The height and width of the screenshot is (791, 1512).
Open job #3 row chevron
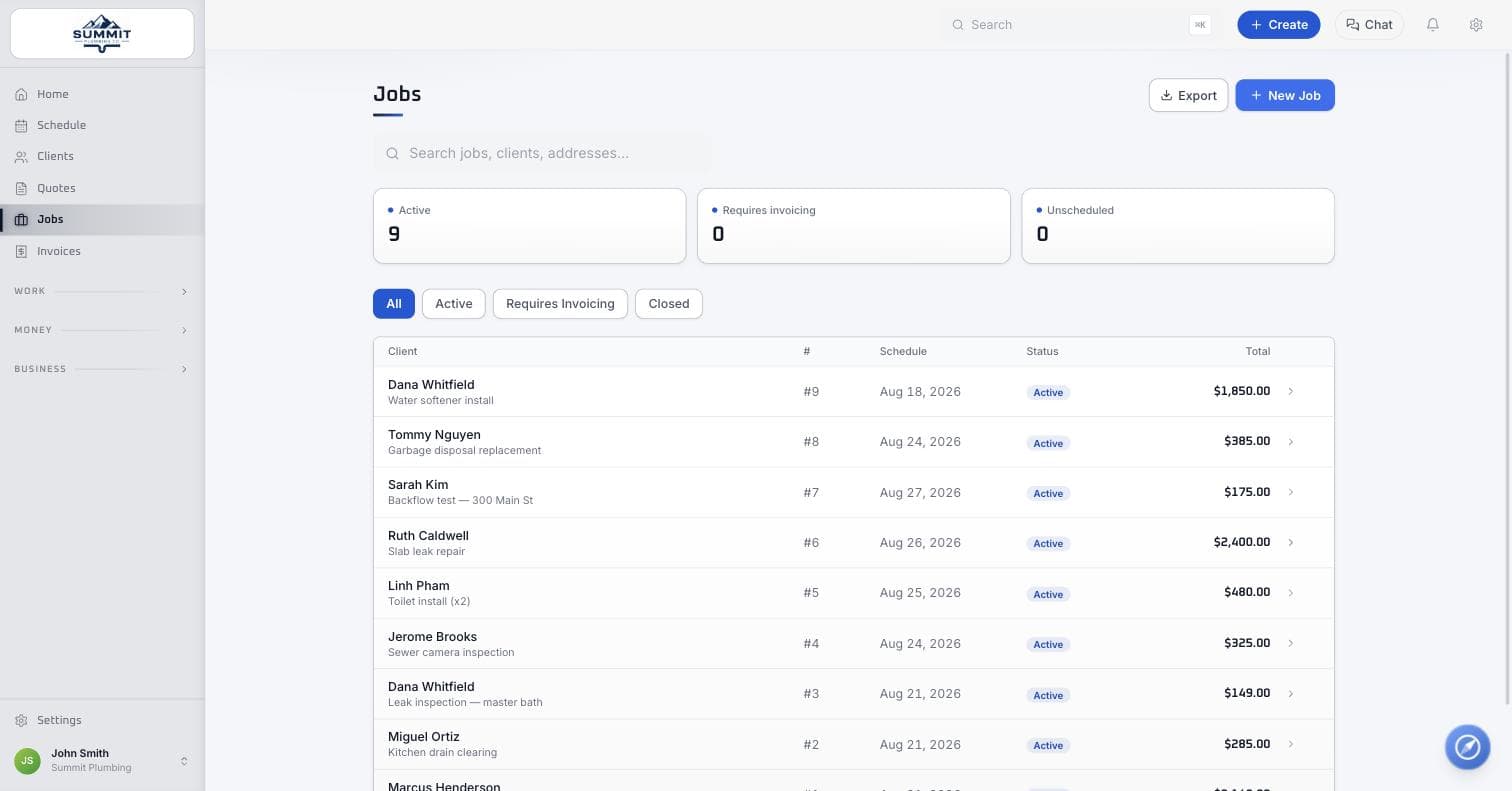point(1291,694)
